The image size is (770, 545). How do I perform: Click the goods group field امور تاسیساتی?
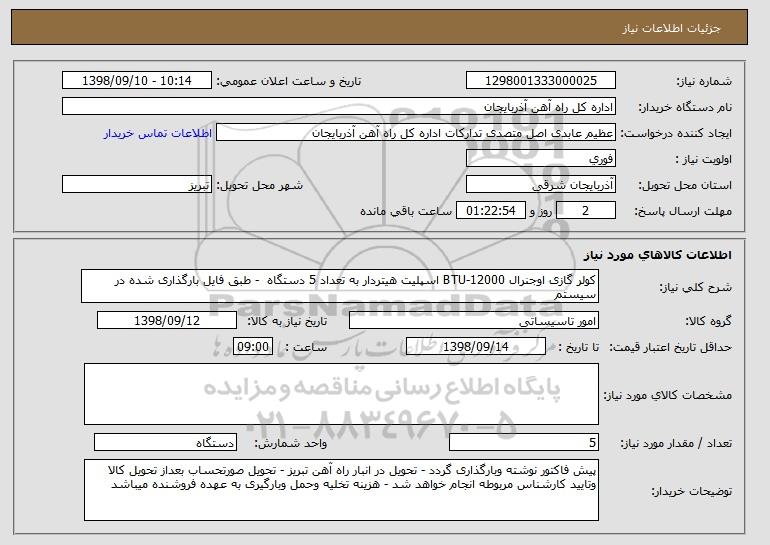[474, 321]
